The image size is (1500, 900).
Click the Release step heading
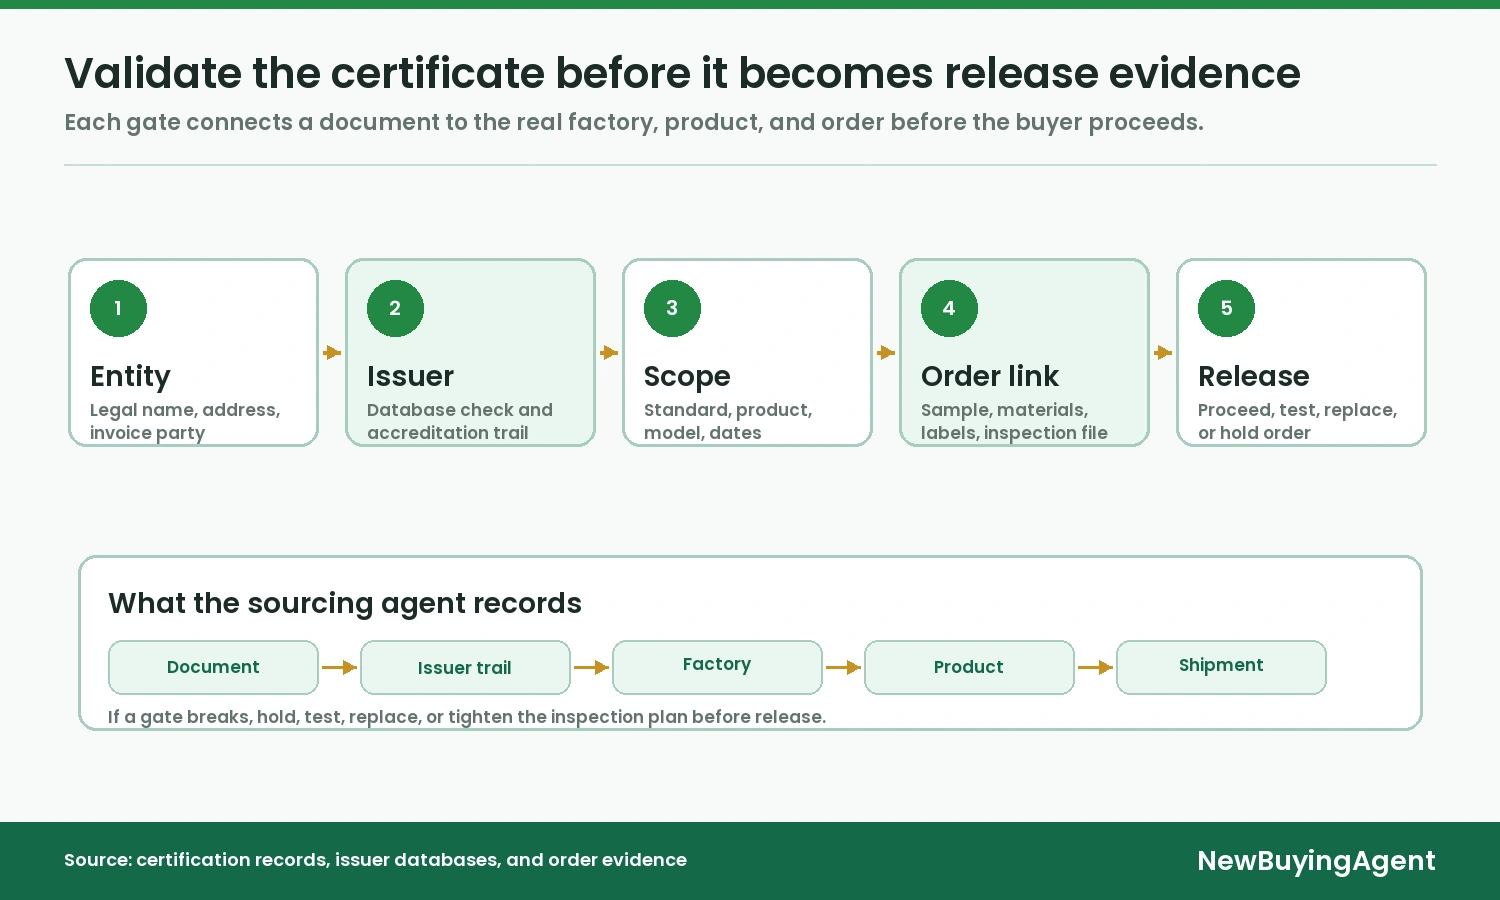click(1253, 376)
